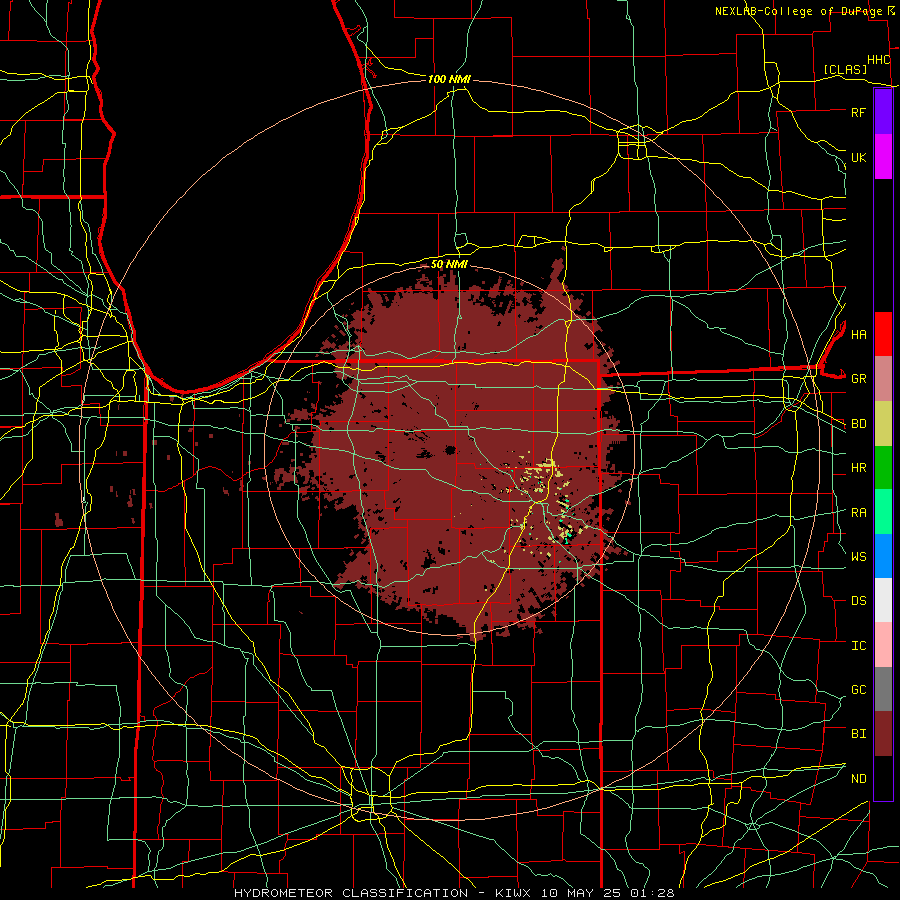Click the UK magenta legend color block

pyautogui.click(x=883, y=157)
